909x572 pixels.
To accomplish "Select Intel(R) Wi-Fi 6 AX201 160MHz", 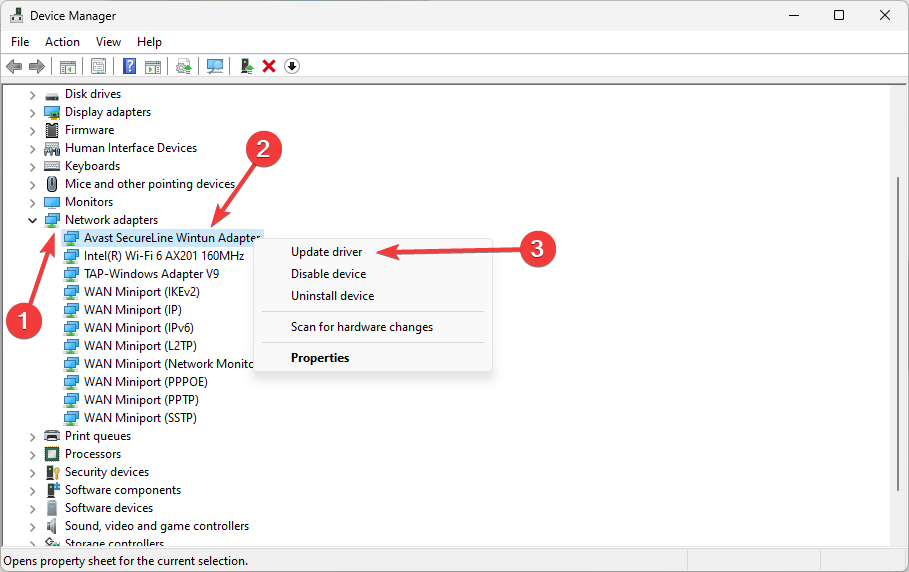I will [164, 256].
